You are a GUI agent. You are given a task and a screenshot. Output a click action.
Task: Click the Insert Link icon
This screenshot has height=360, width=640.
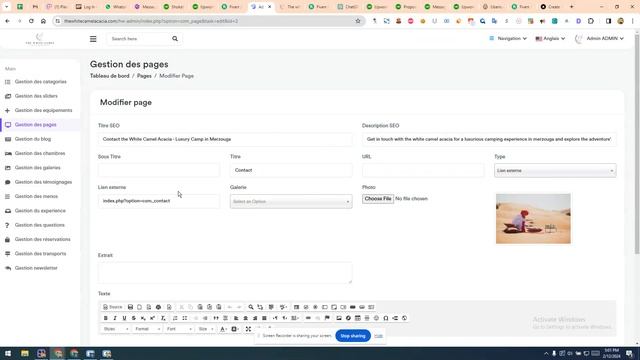pos(308,318)
